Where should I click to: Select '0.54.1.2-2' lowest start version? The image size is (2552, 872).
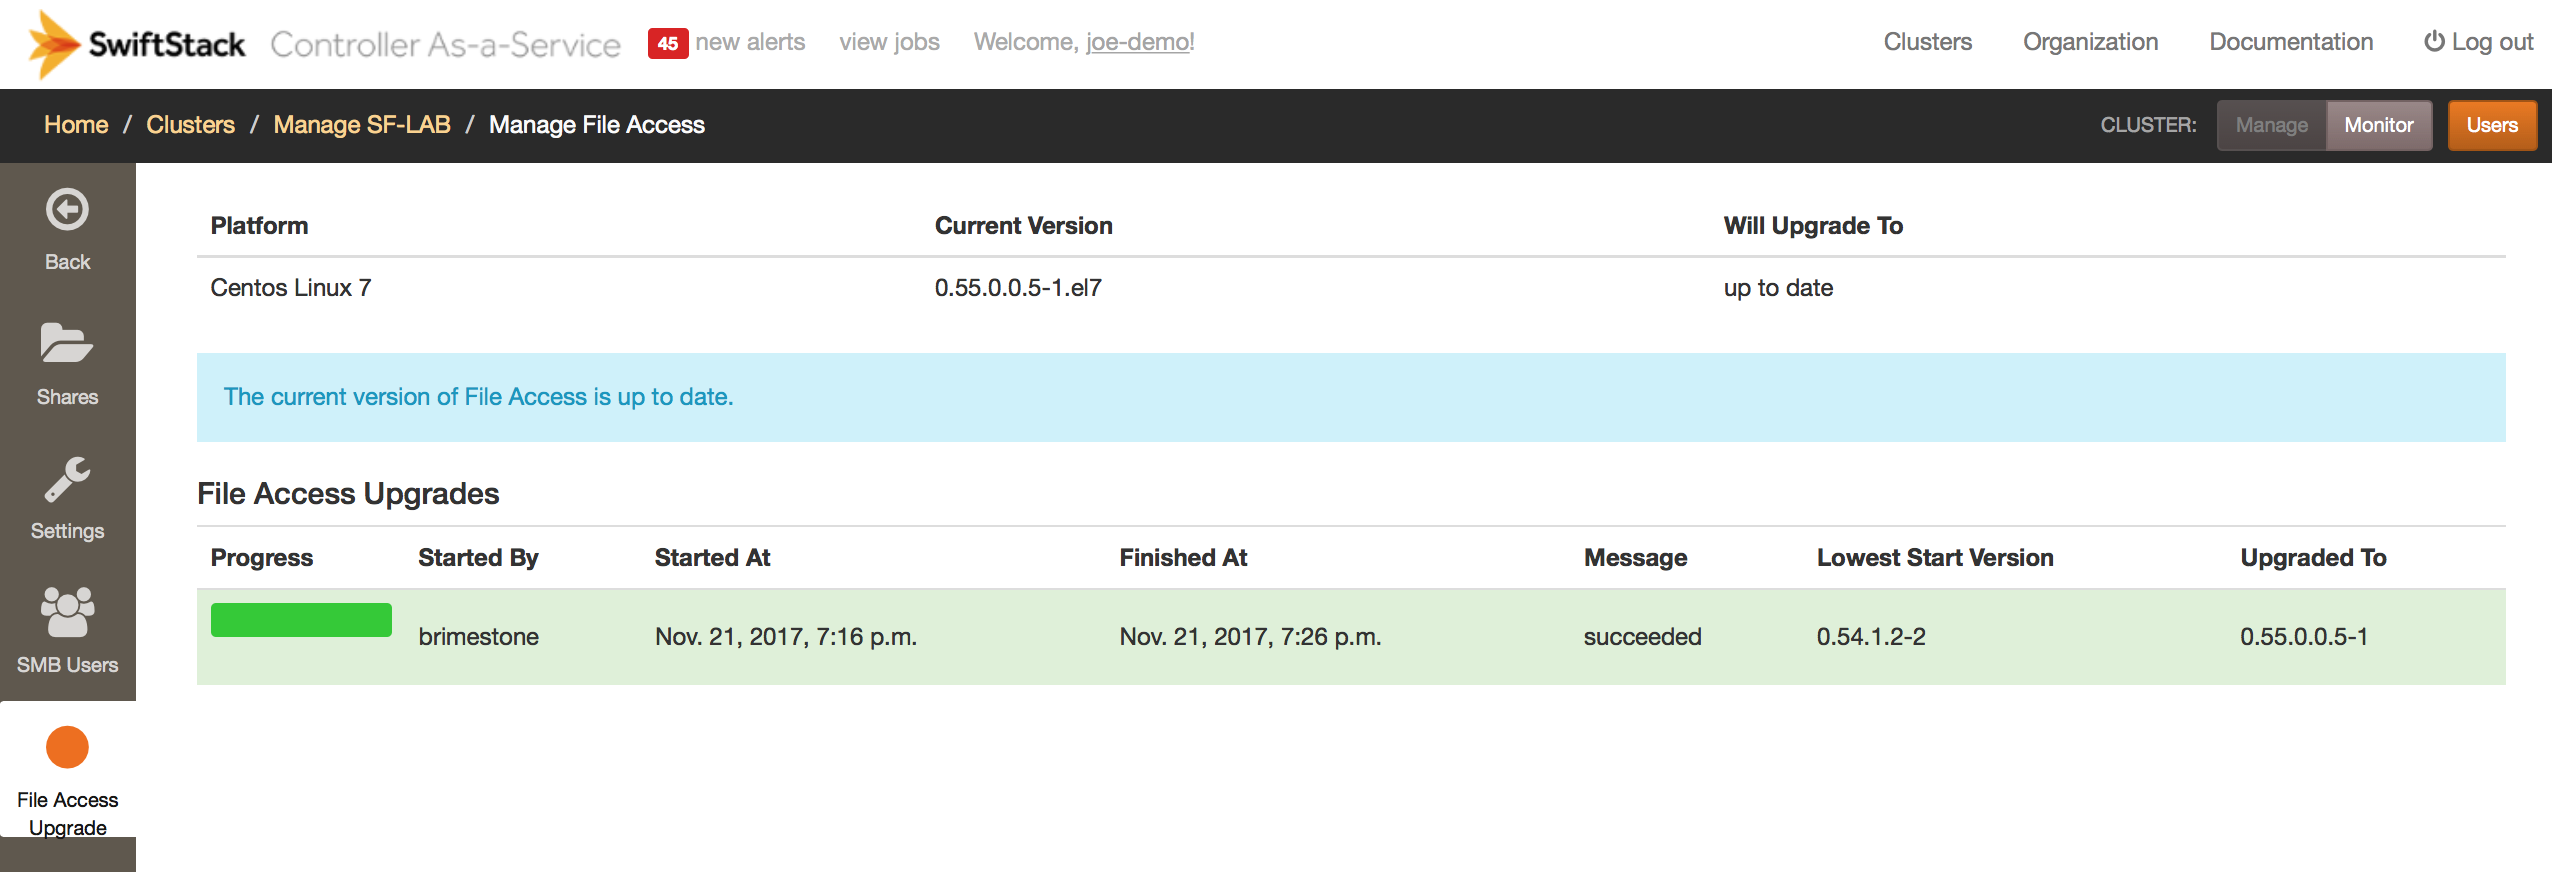(x=1871, y=637)
